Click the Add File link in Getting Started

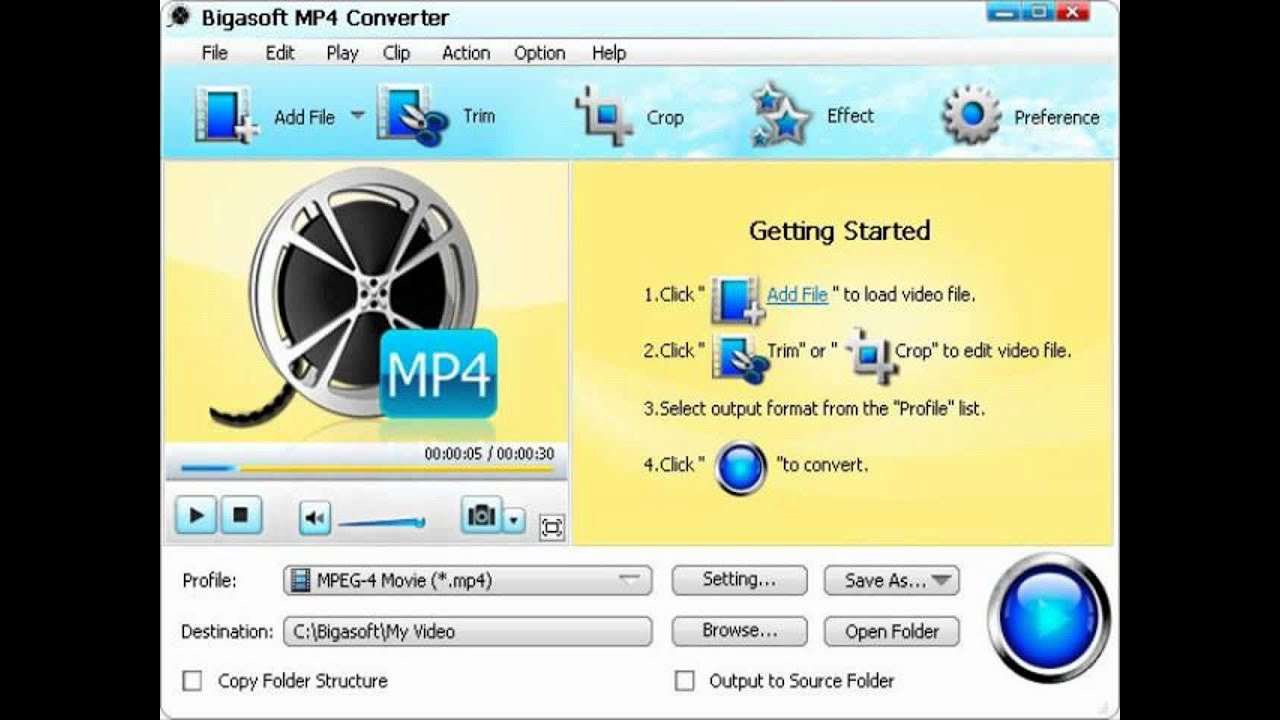tap(797, 295)
